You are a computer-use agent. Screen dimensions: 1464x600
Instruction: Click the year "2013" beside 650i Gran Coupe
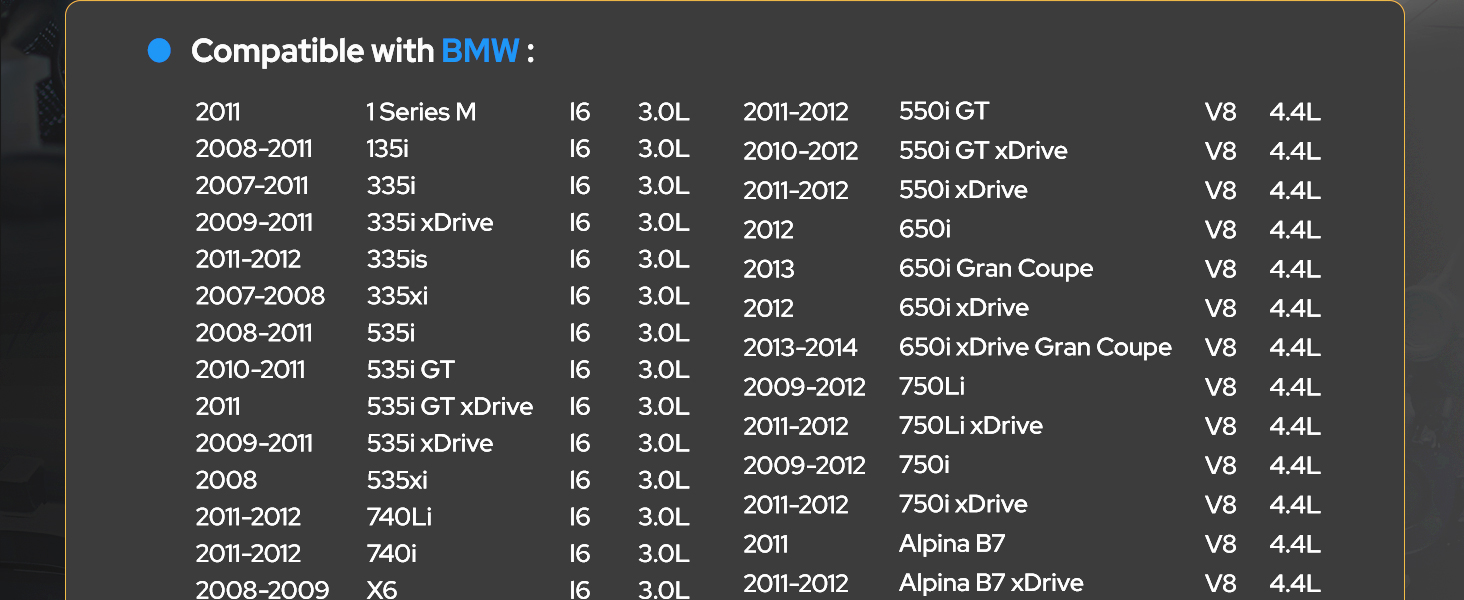click(769, 269)
